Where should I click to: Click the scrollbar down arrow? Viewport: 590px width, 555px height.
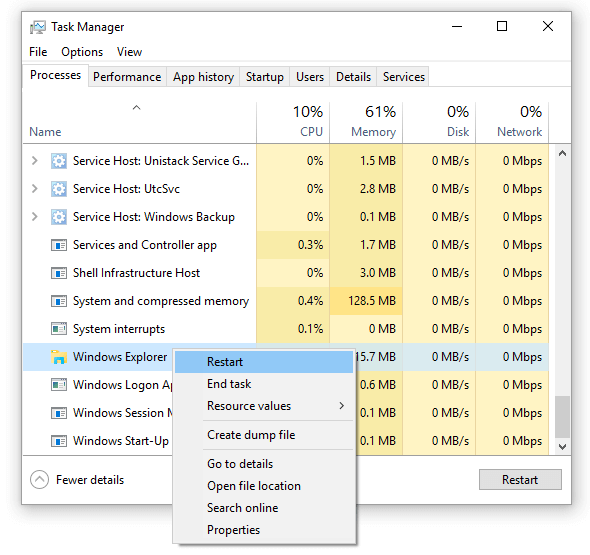[x=562, y=447]
